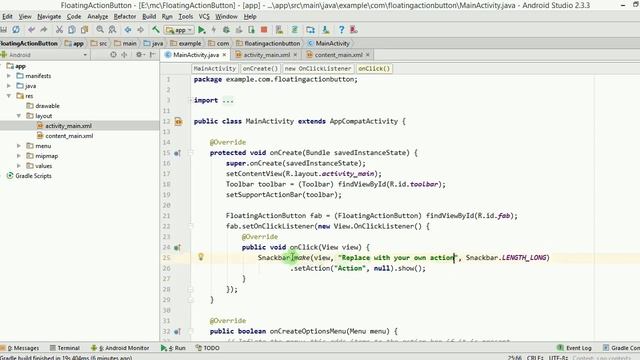Select content_main.xml in project tree
The height and width of the screenshot is (360, 640).
65,136
